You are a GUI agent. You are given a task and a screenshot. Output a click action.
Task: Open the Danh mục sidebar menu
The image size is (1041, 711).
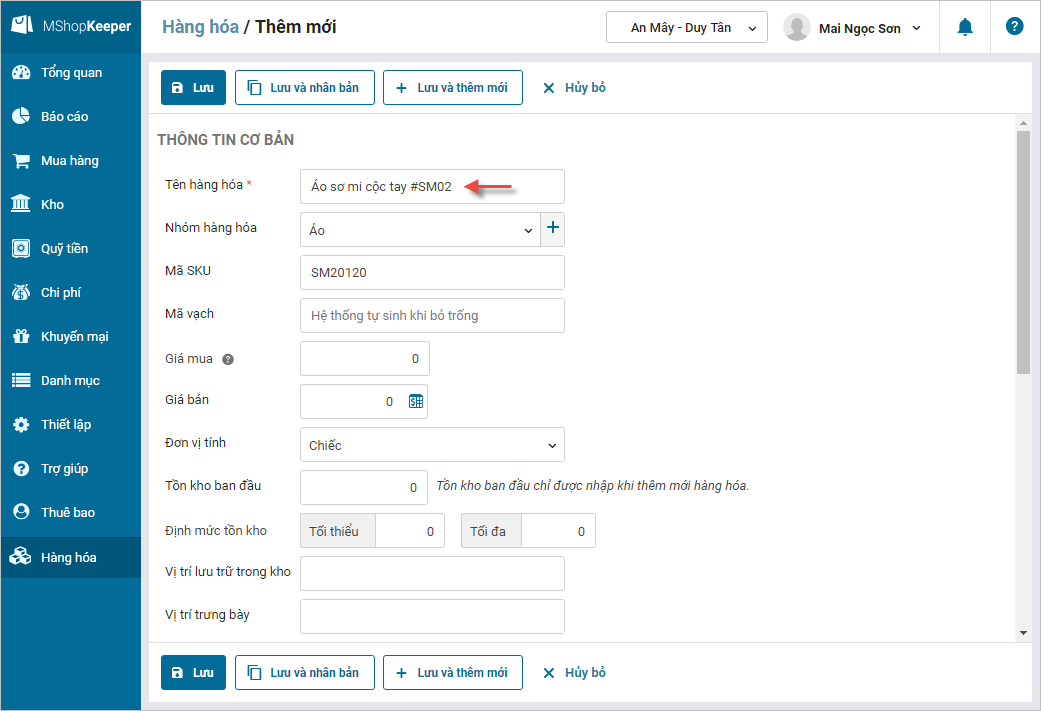pos(70,380)
